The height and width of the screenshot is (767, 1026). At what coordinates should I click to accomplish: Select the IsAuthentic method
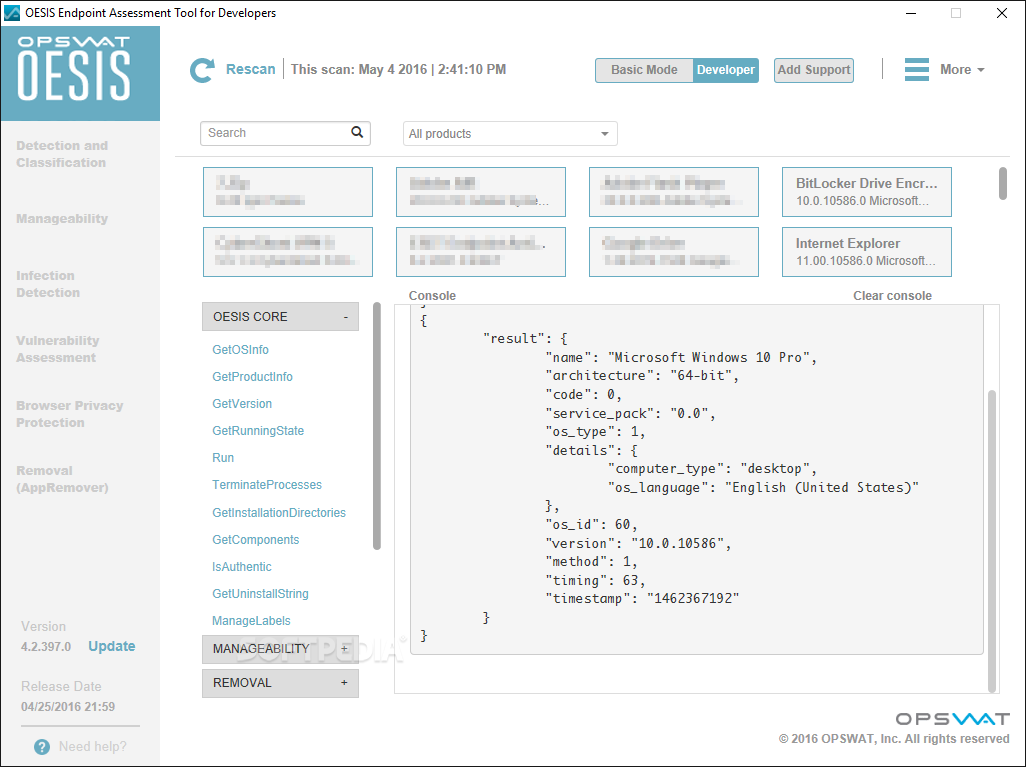pyautogui.click(x=241, y=567)
